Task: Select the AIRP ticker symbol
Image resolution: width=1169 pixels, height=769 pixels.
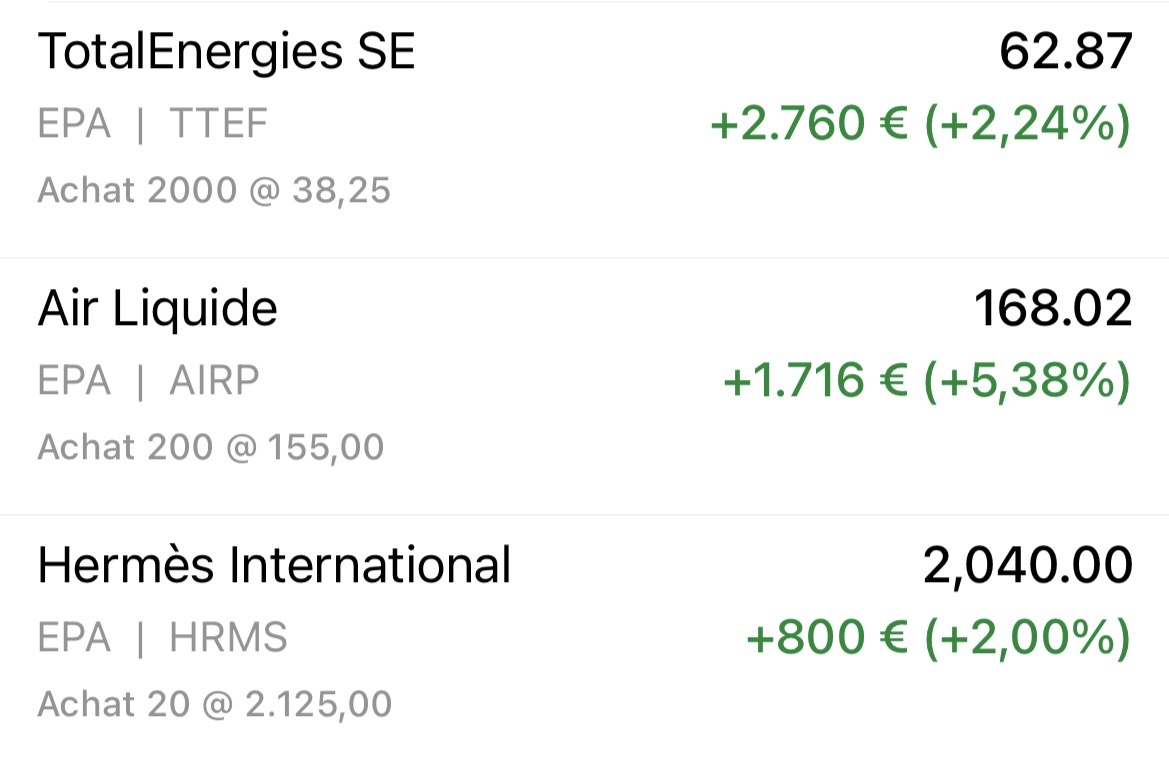Action: (x=214, y=381)
